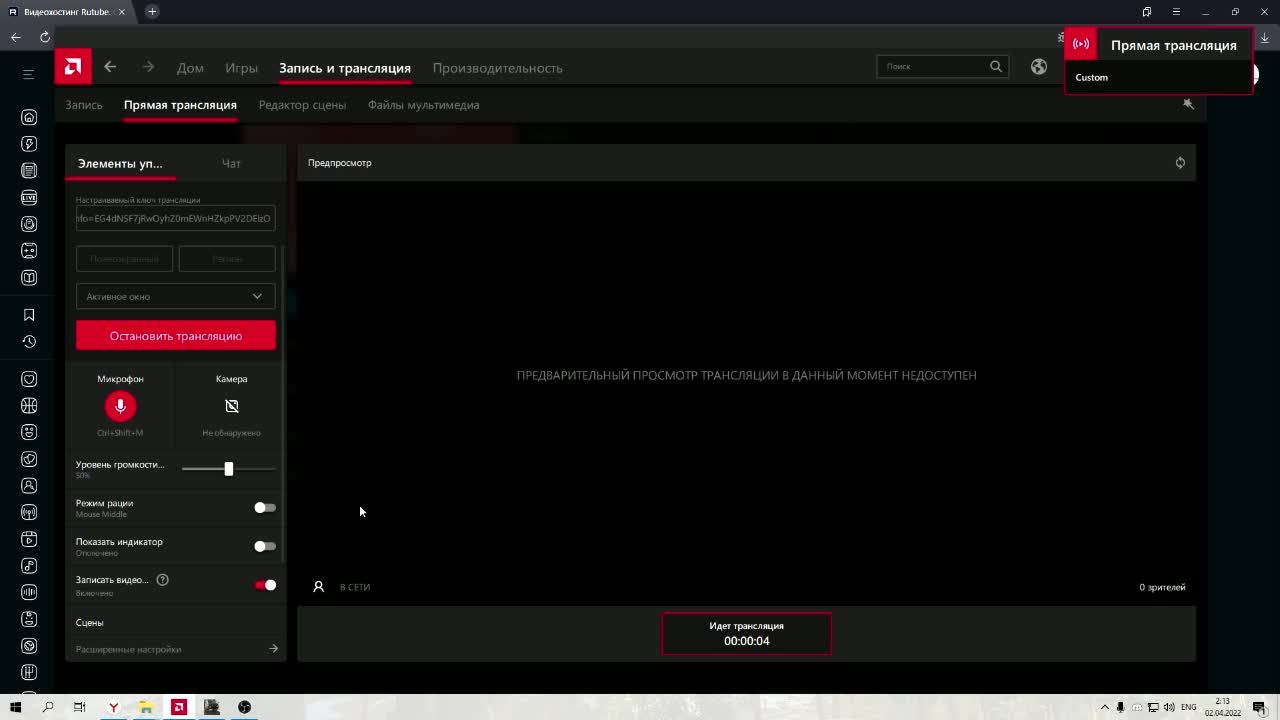
Task: Open the Rutube sidebar history clock icon
Action: [x=29, y=341]
